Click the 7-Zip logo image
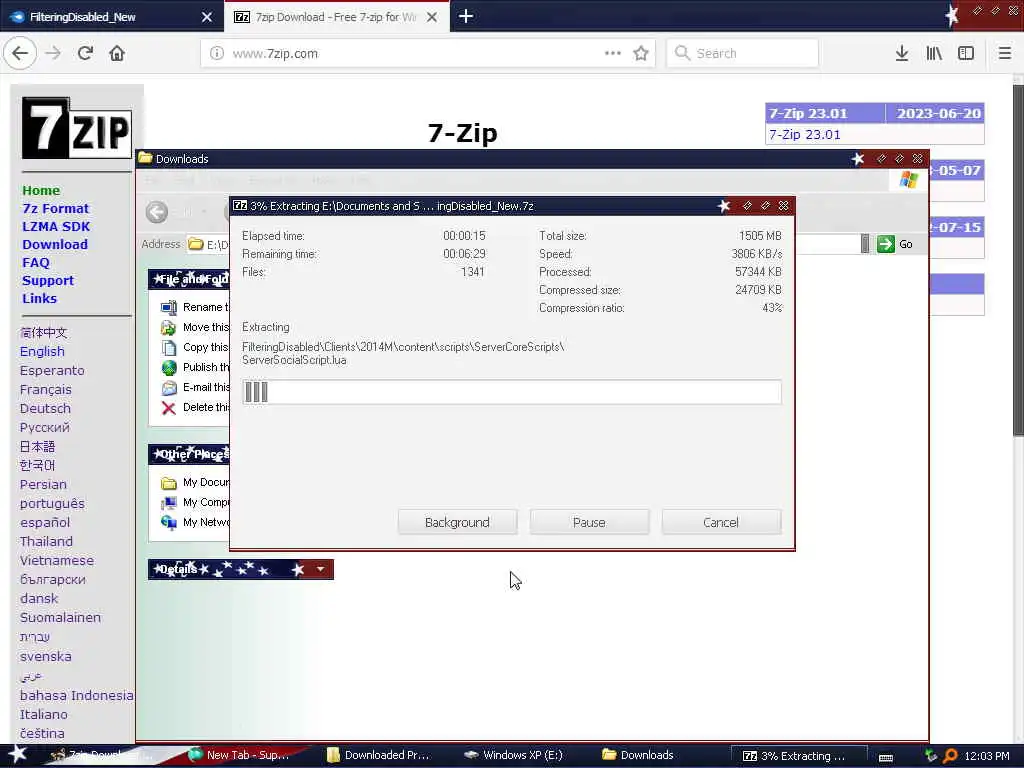 point(77,128)
